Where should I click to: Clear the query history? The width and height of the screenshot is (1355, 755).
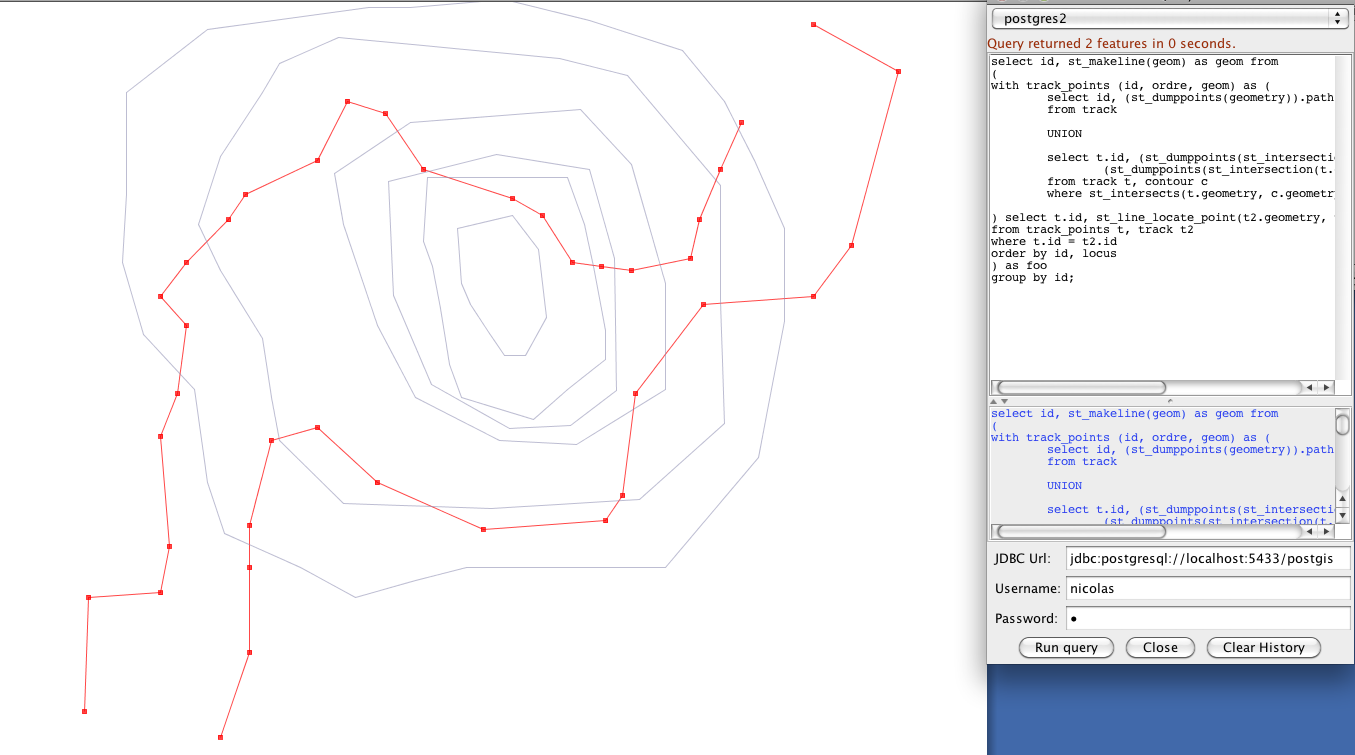(1263, 647)
